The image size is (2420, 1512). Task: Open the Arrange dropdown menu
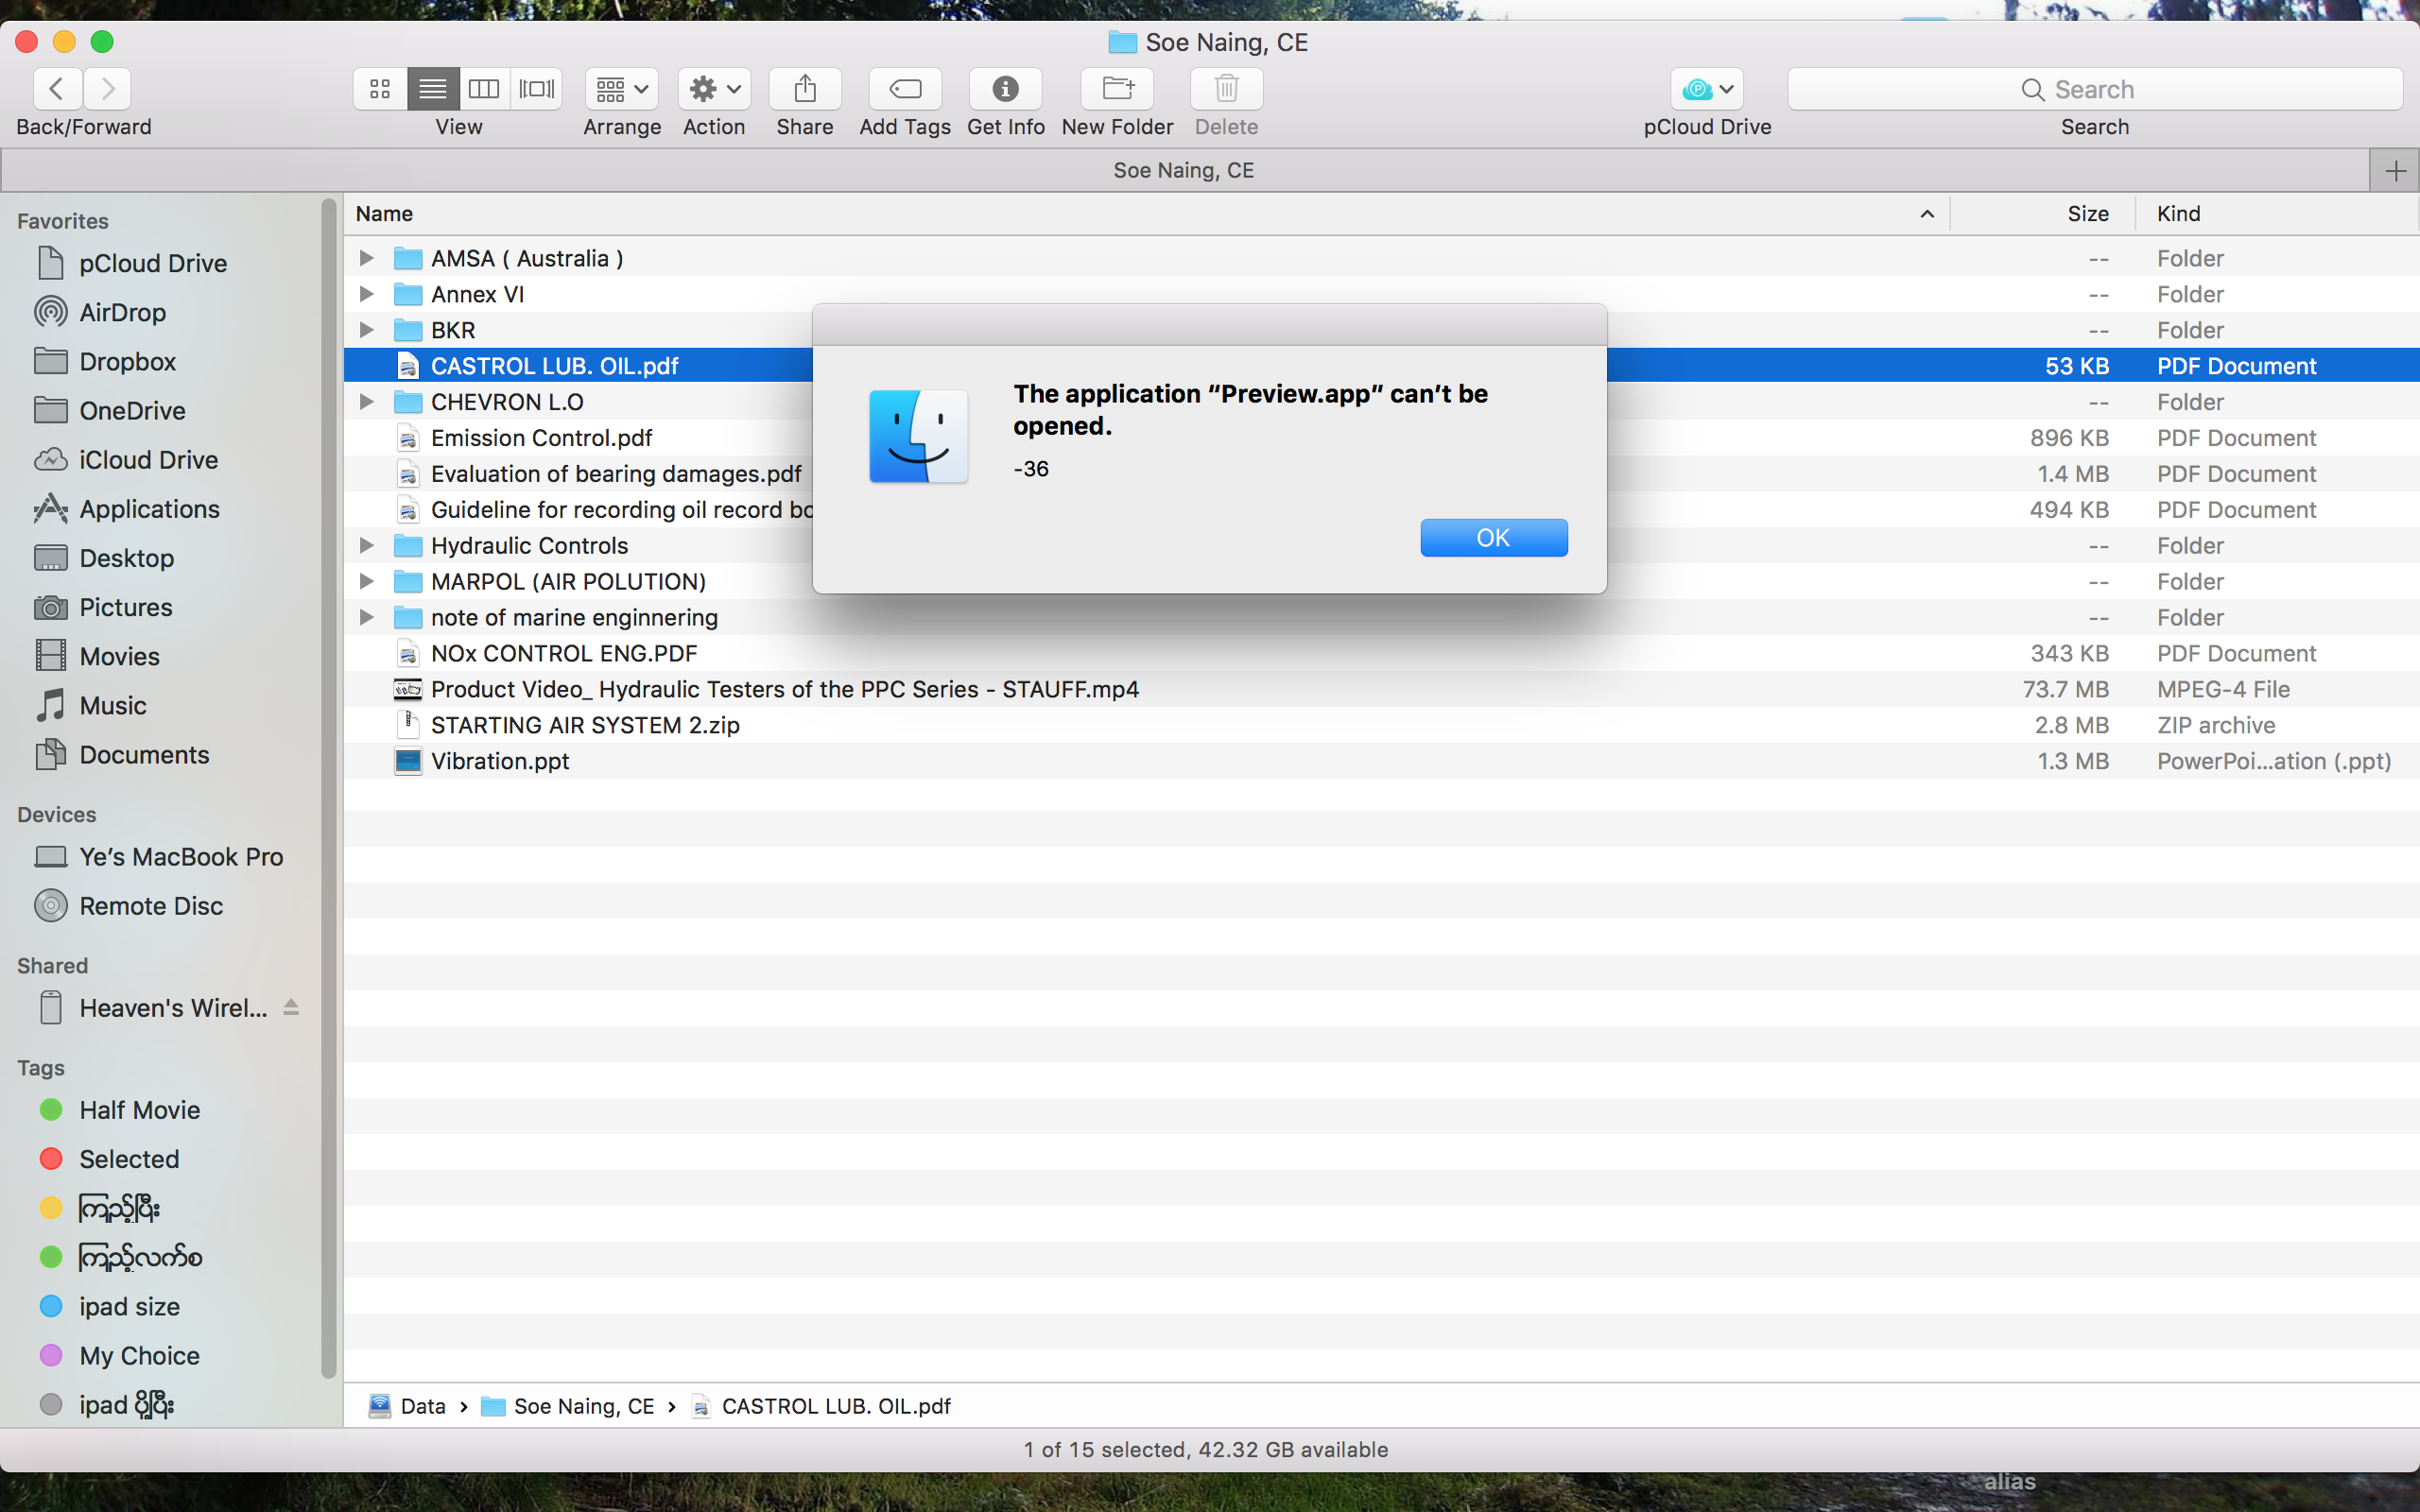point(621,89)
